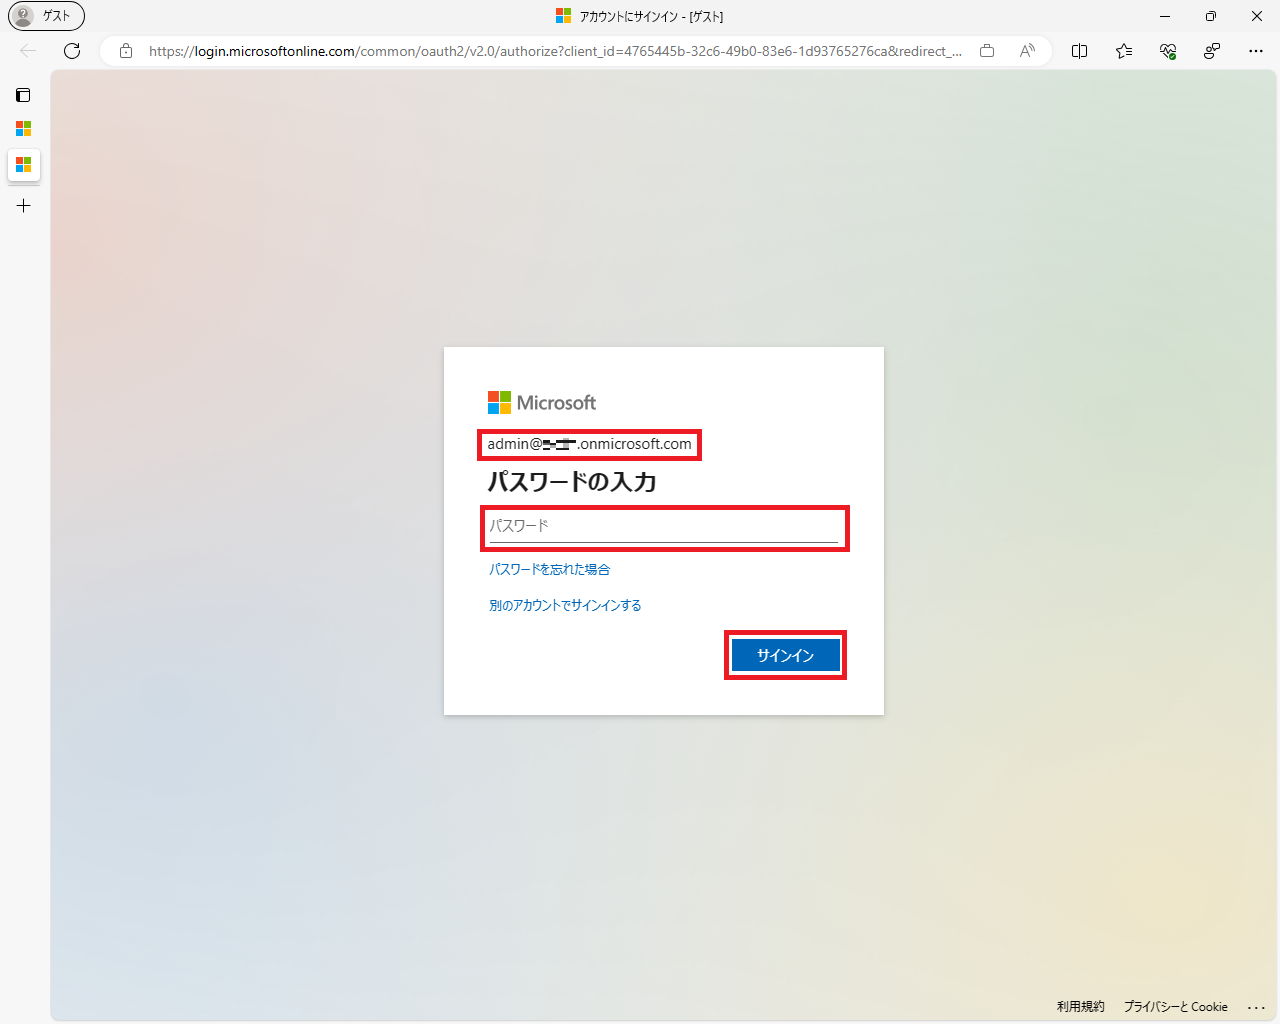Restore down the browser window
The height and width of the screenshot is (1024, 1280).
pos(1211,16)
